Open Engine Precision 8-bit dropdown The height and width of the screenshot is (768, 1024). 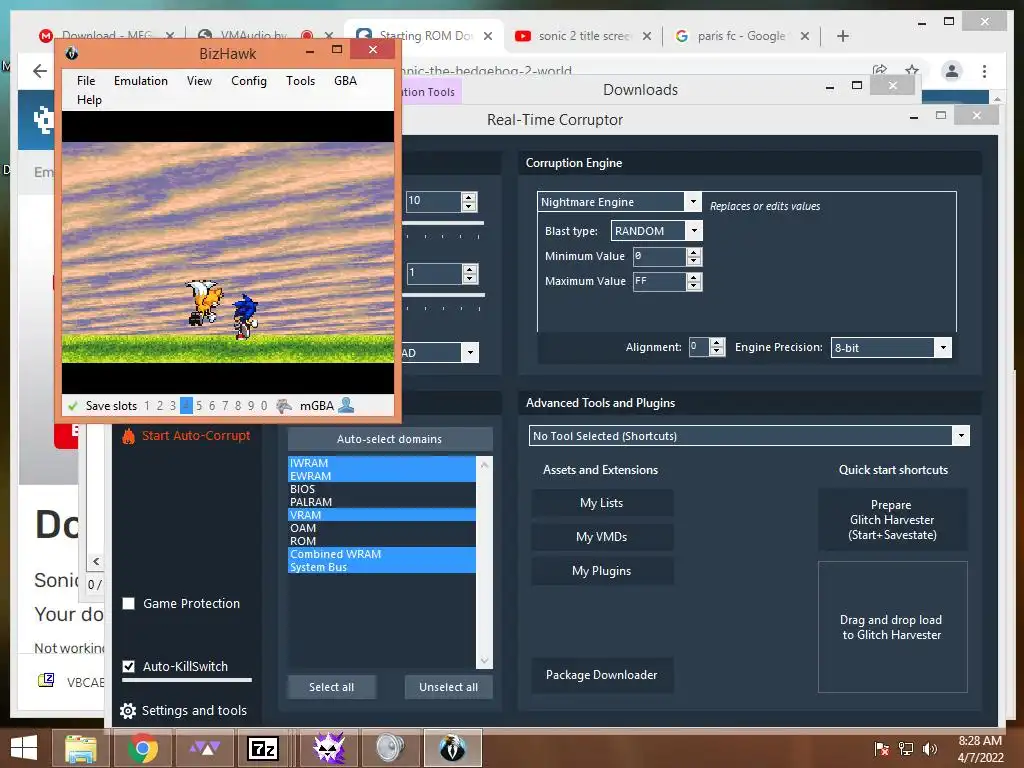pos(943,347)
